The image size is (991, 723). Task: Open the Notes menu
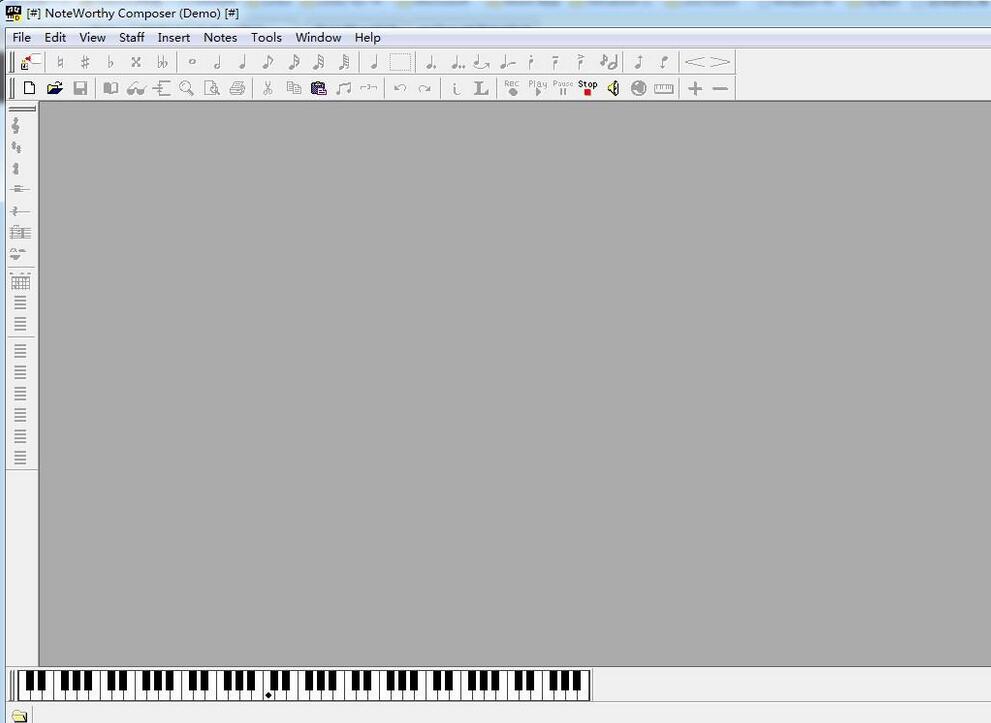(x=220, y=37)
